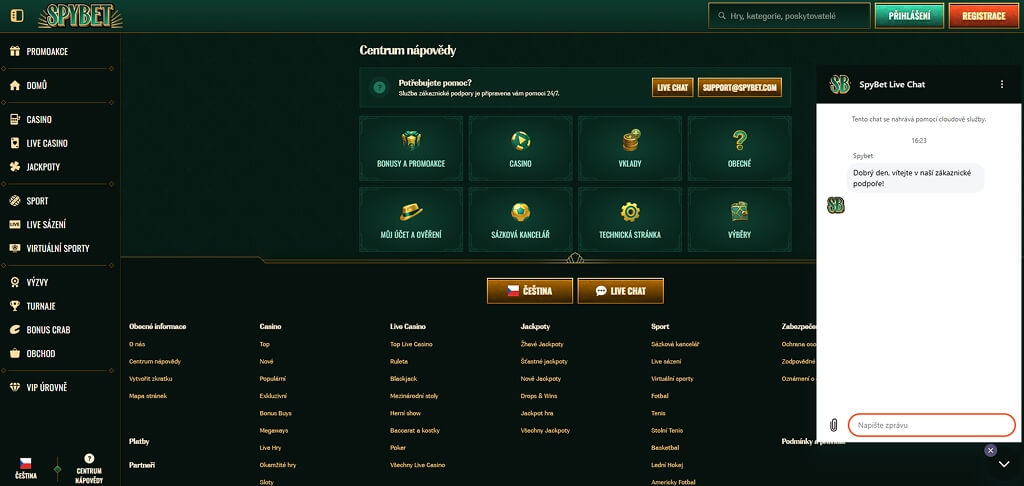The height and width of the screenshot is (486, 1024).
Task: Open VIP Úrovně diamond icon
Action: point(15,387)
